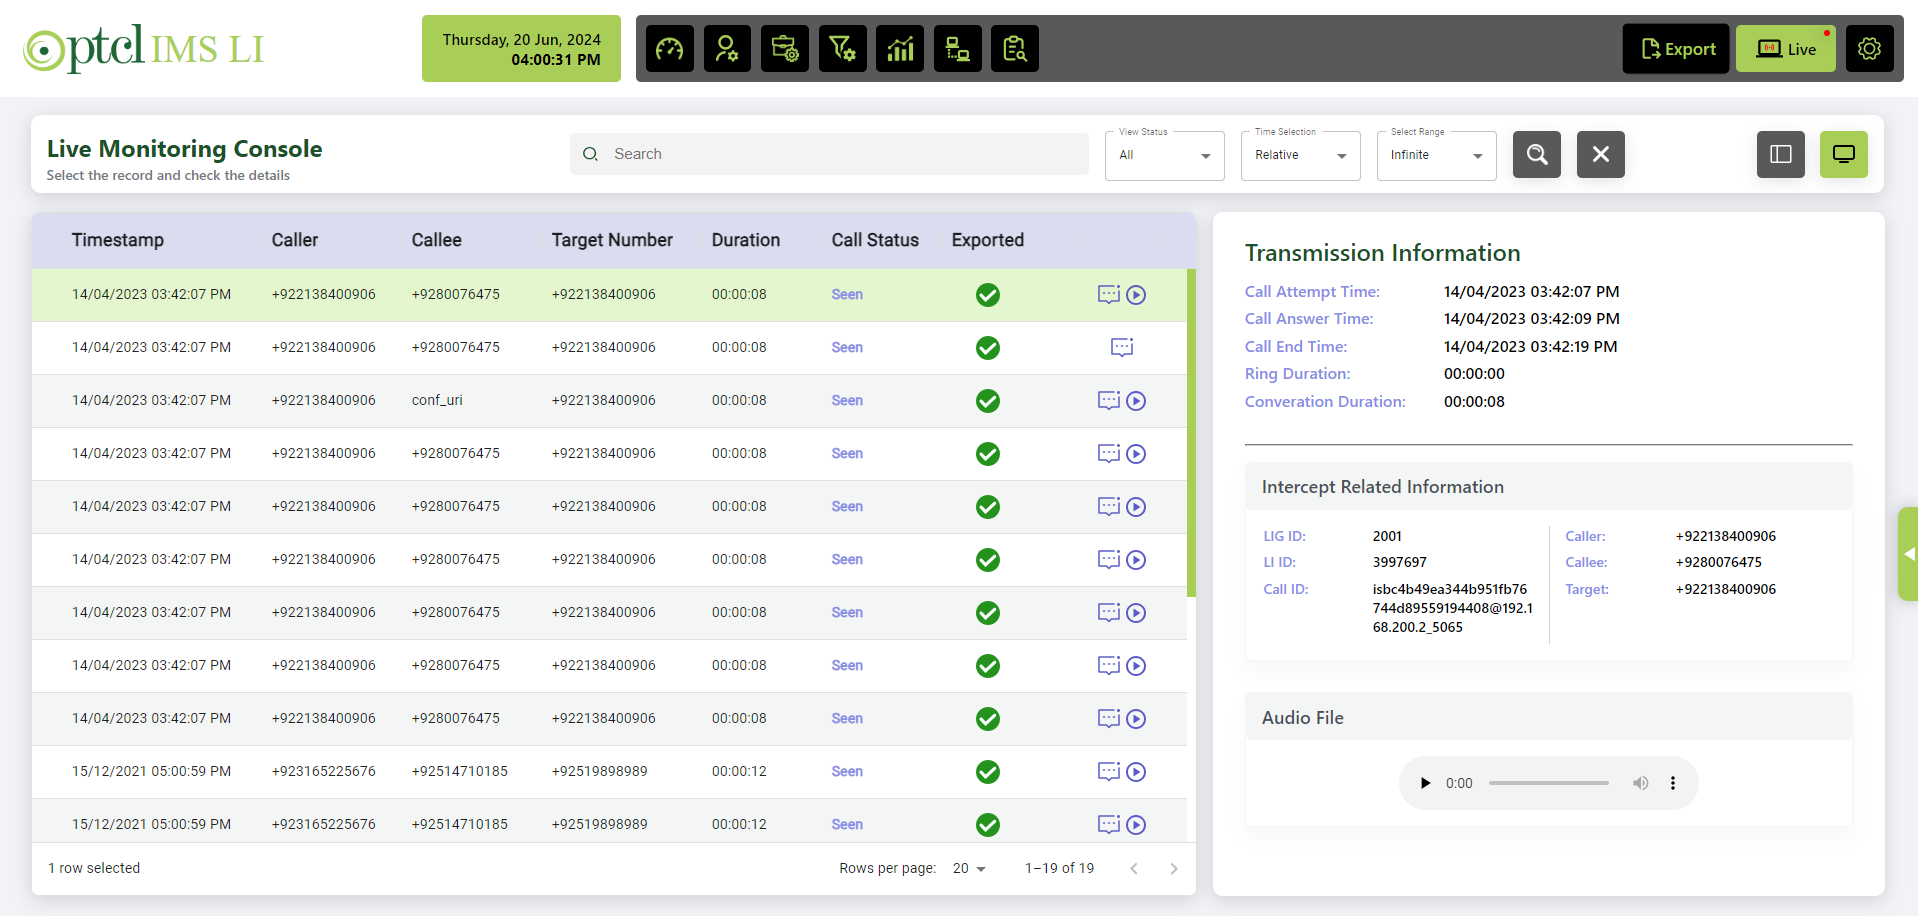Click the Call Status column header

(x=874, y=240)
